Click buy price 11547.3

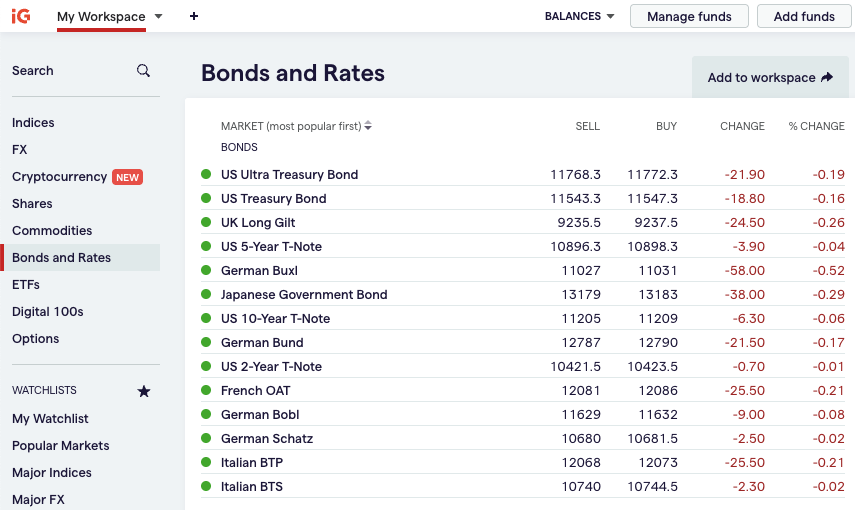[x=652, y=199]
